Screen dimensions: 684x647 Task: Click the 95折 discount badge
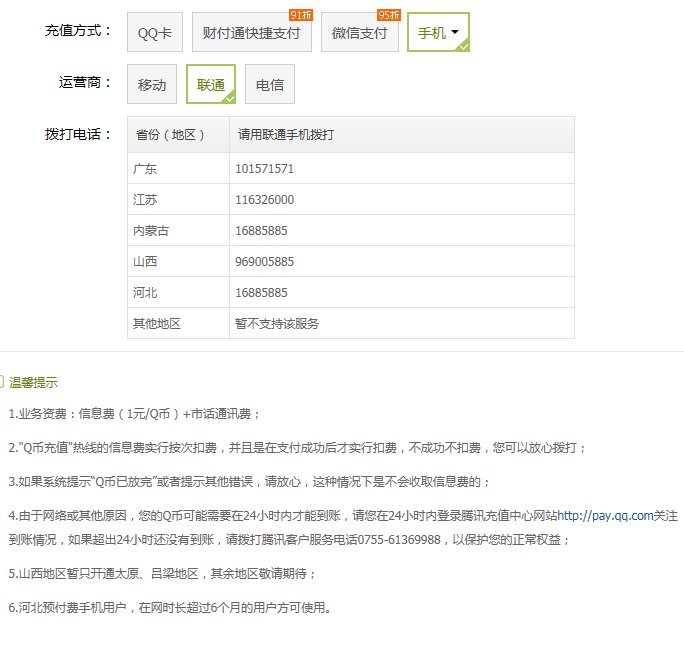389,15
